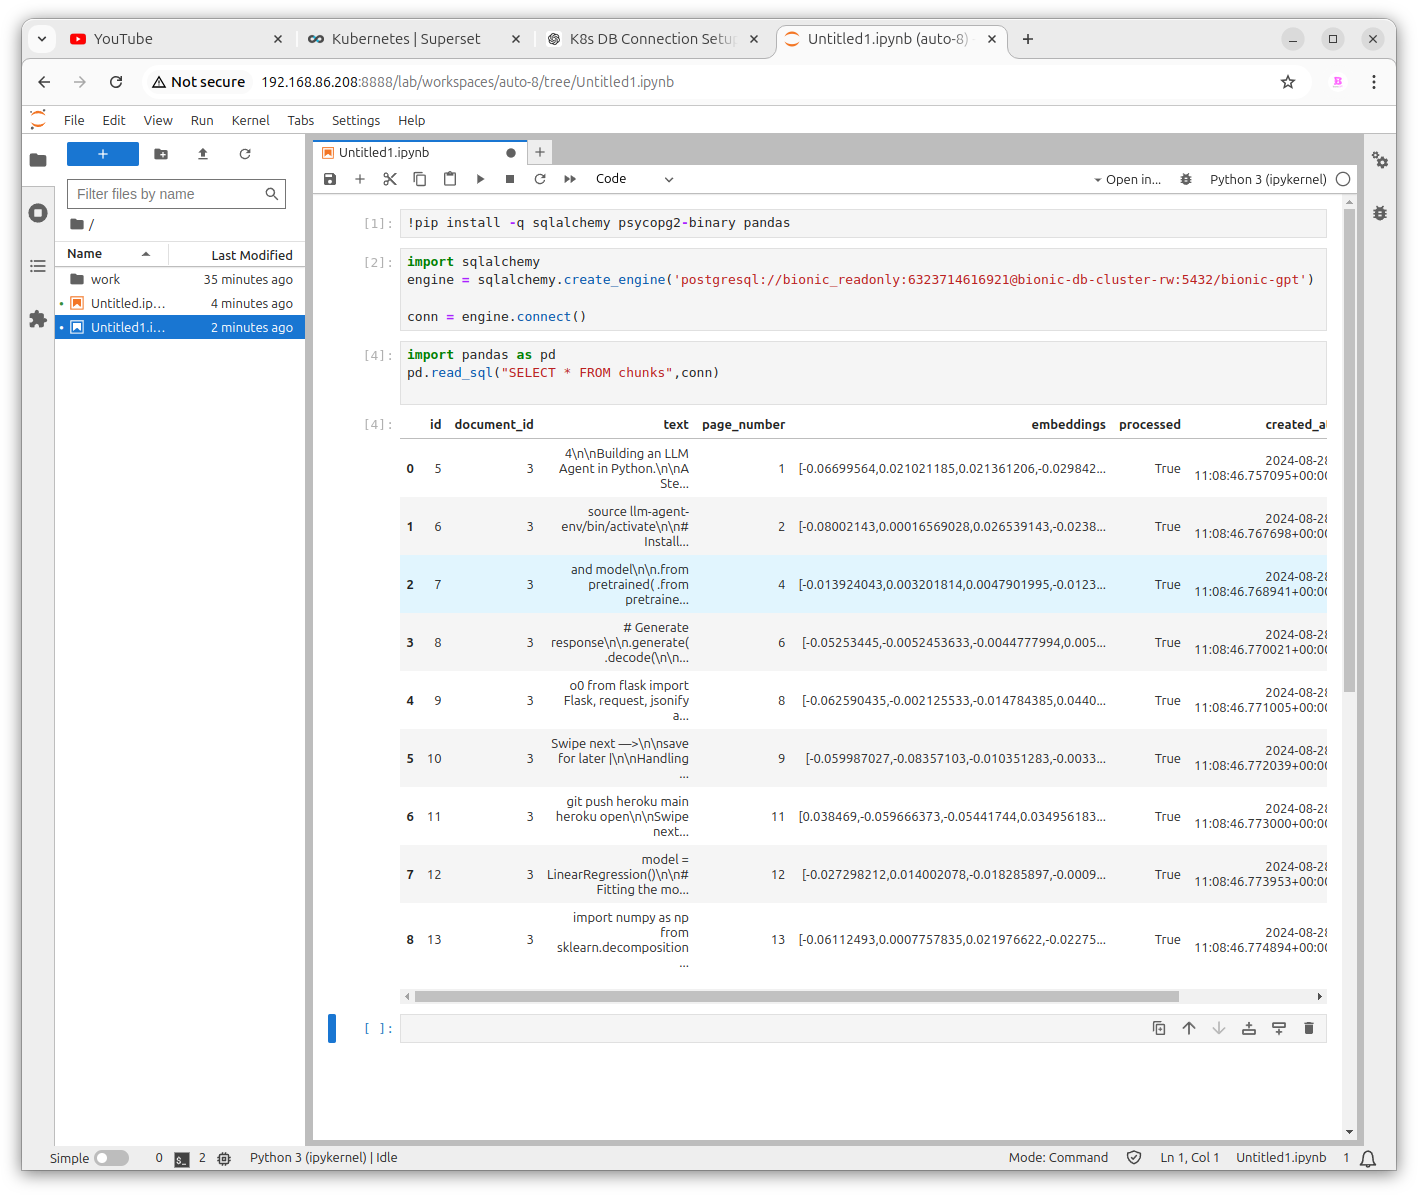Interrupt the kernel with the stop icon

(x=510, y=179)
